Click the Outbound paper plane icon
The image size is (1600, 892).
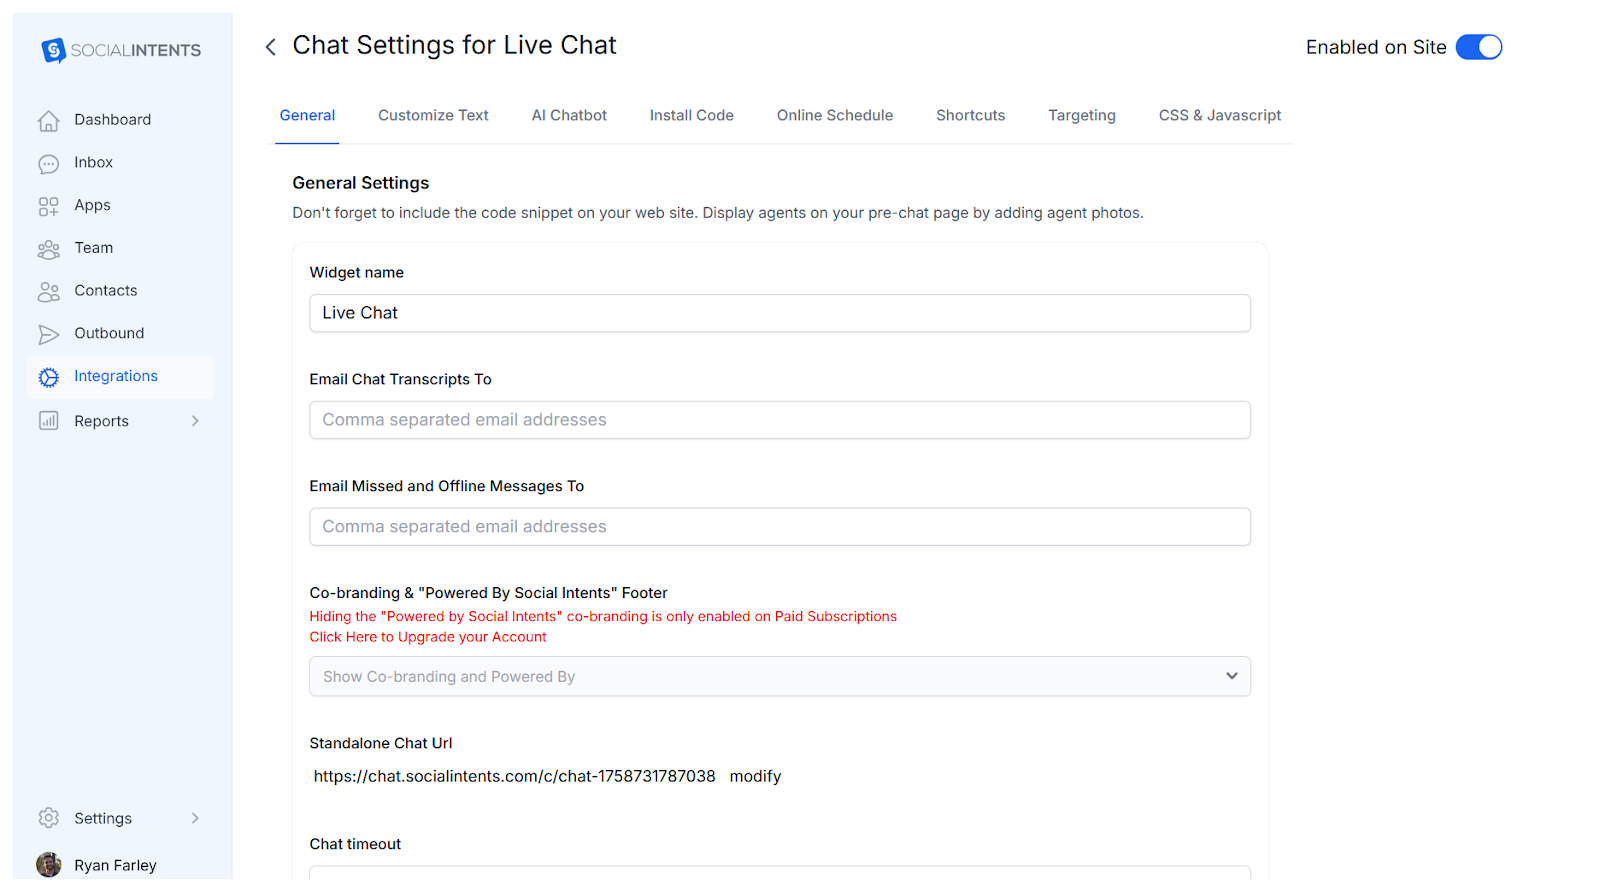48,334
